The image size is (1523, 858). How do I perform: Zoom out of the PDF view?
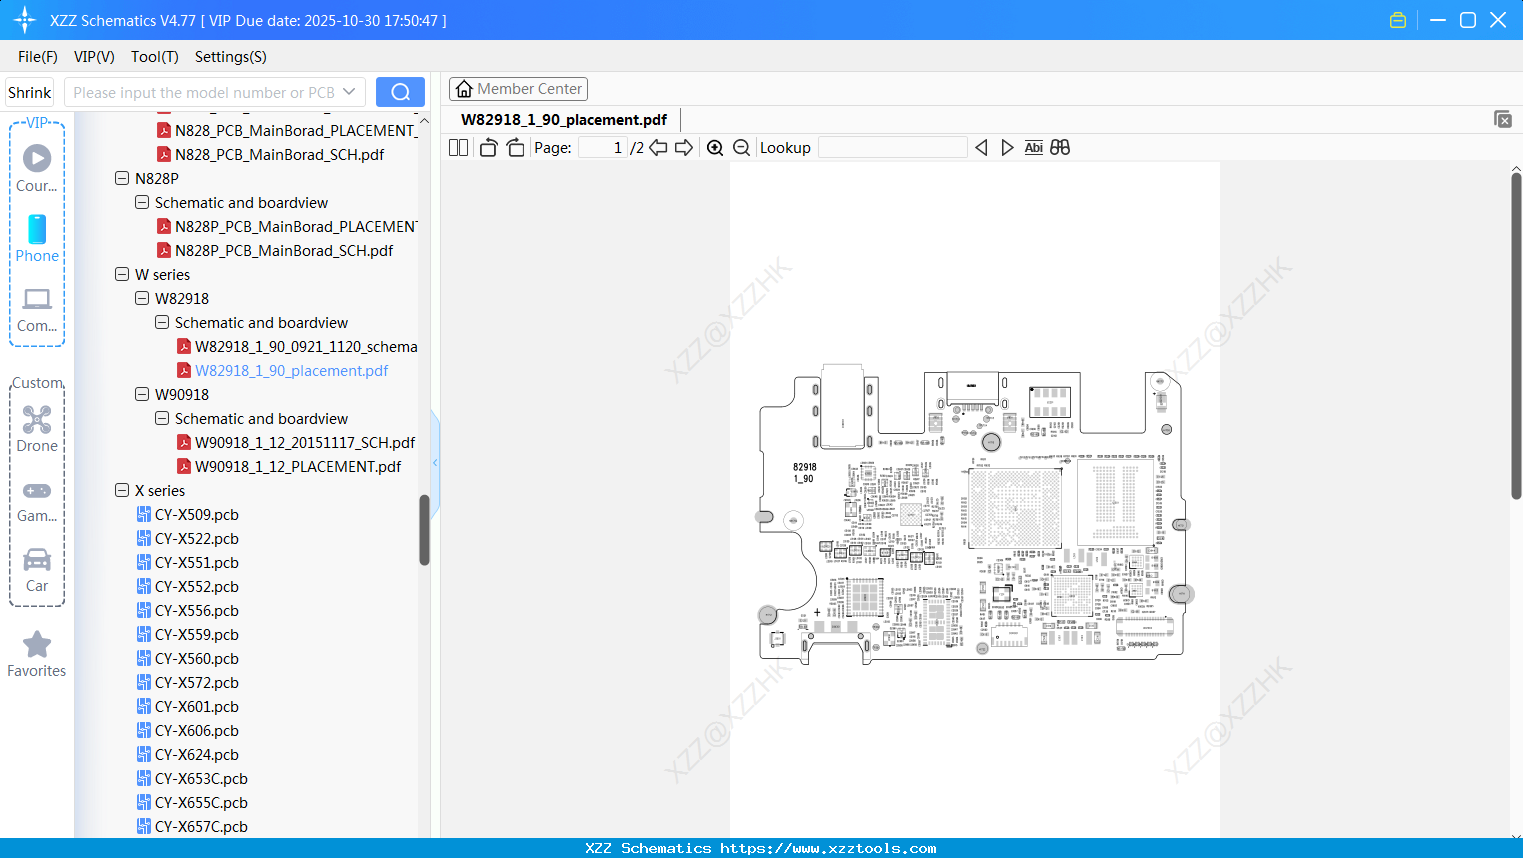pos(741,147)
